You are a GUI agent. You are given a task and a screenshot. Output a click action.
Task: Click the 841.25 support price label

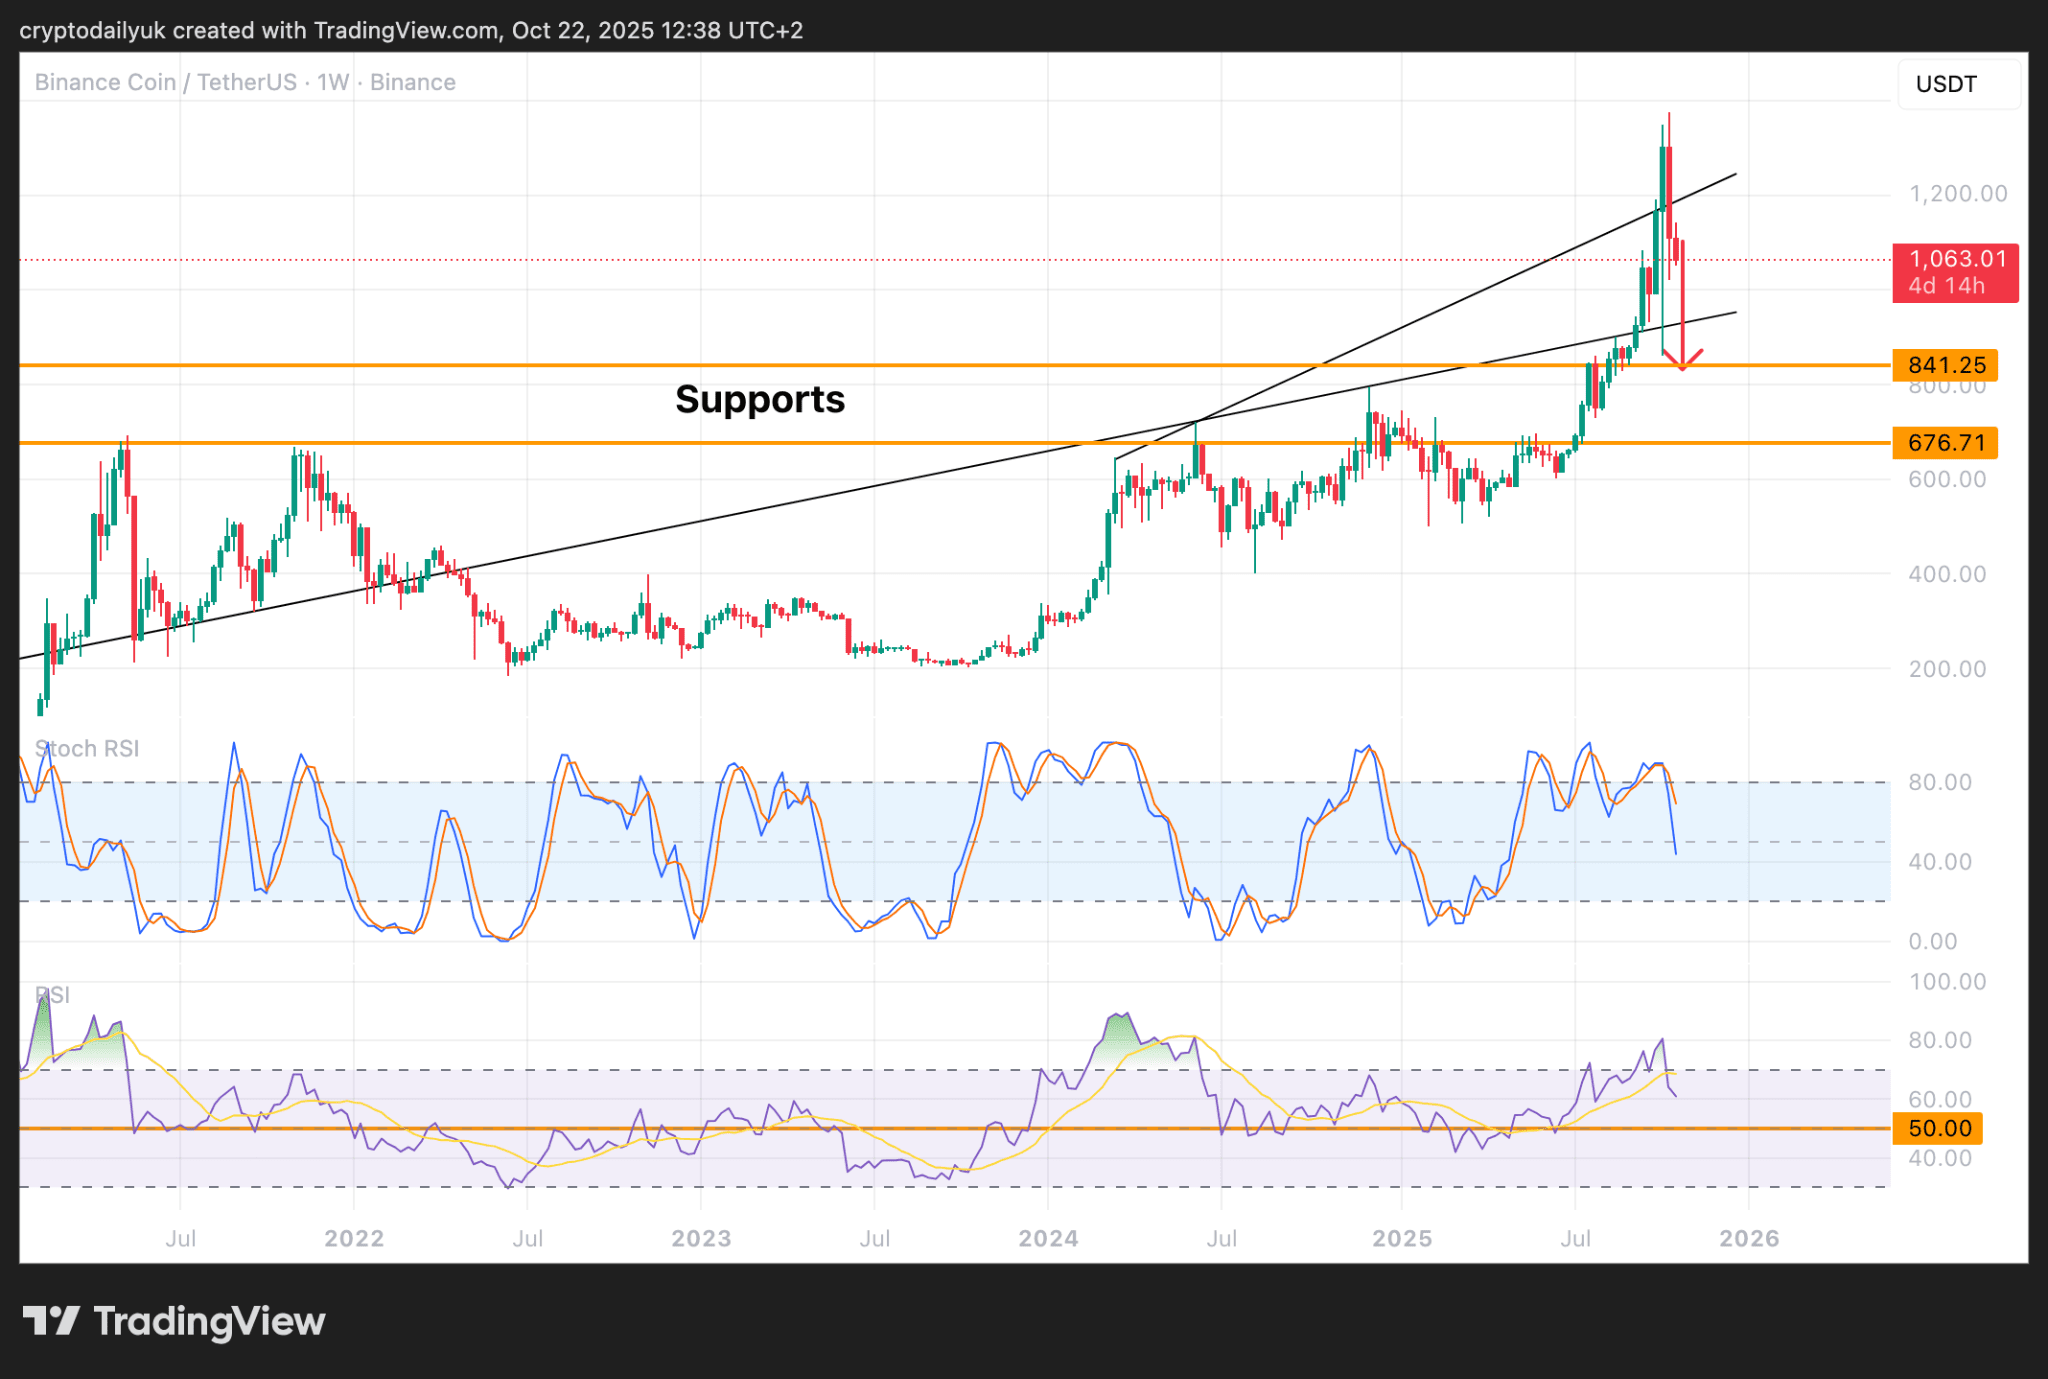(1945, 365)
